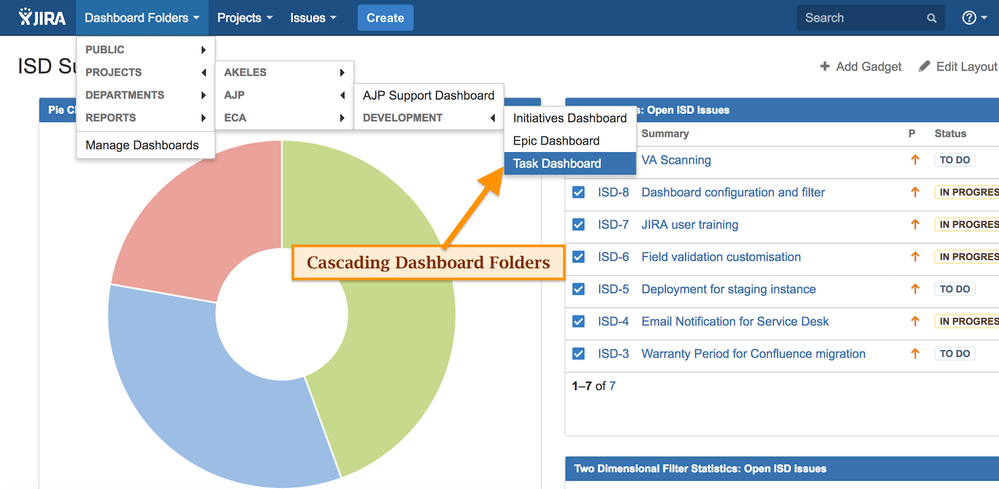This screenshot has width=999, height=489.
Task: Open issue ISD-8 link
Action: [x=614, y=192]
